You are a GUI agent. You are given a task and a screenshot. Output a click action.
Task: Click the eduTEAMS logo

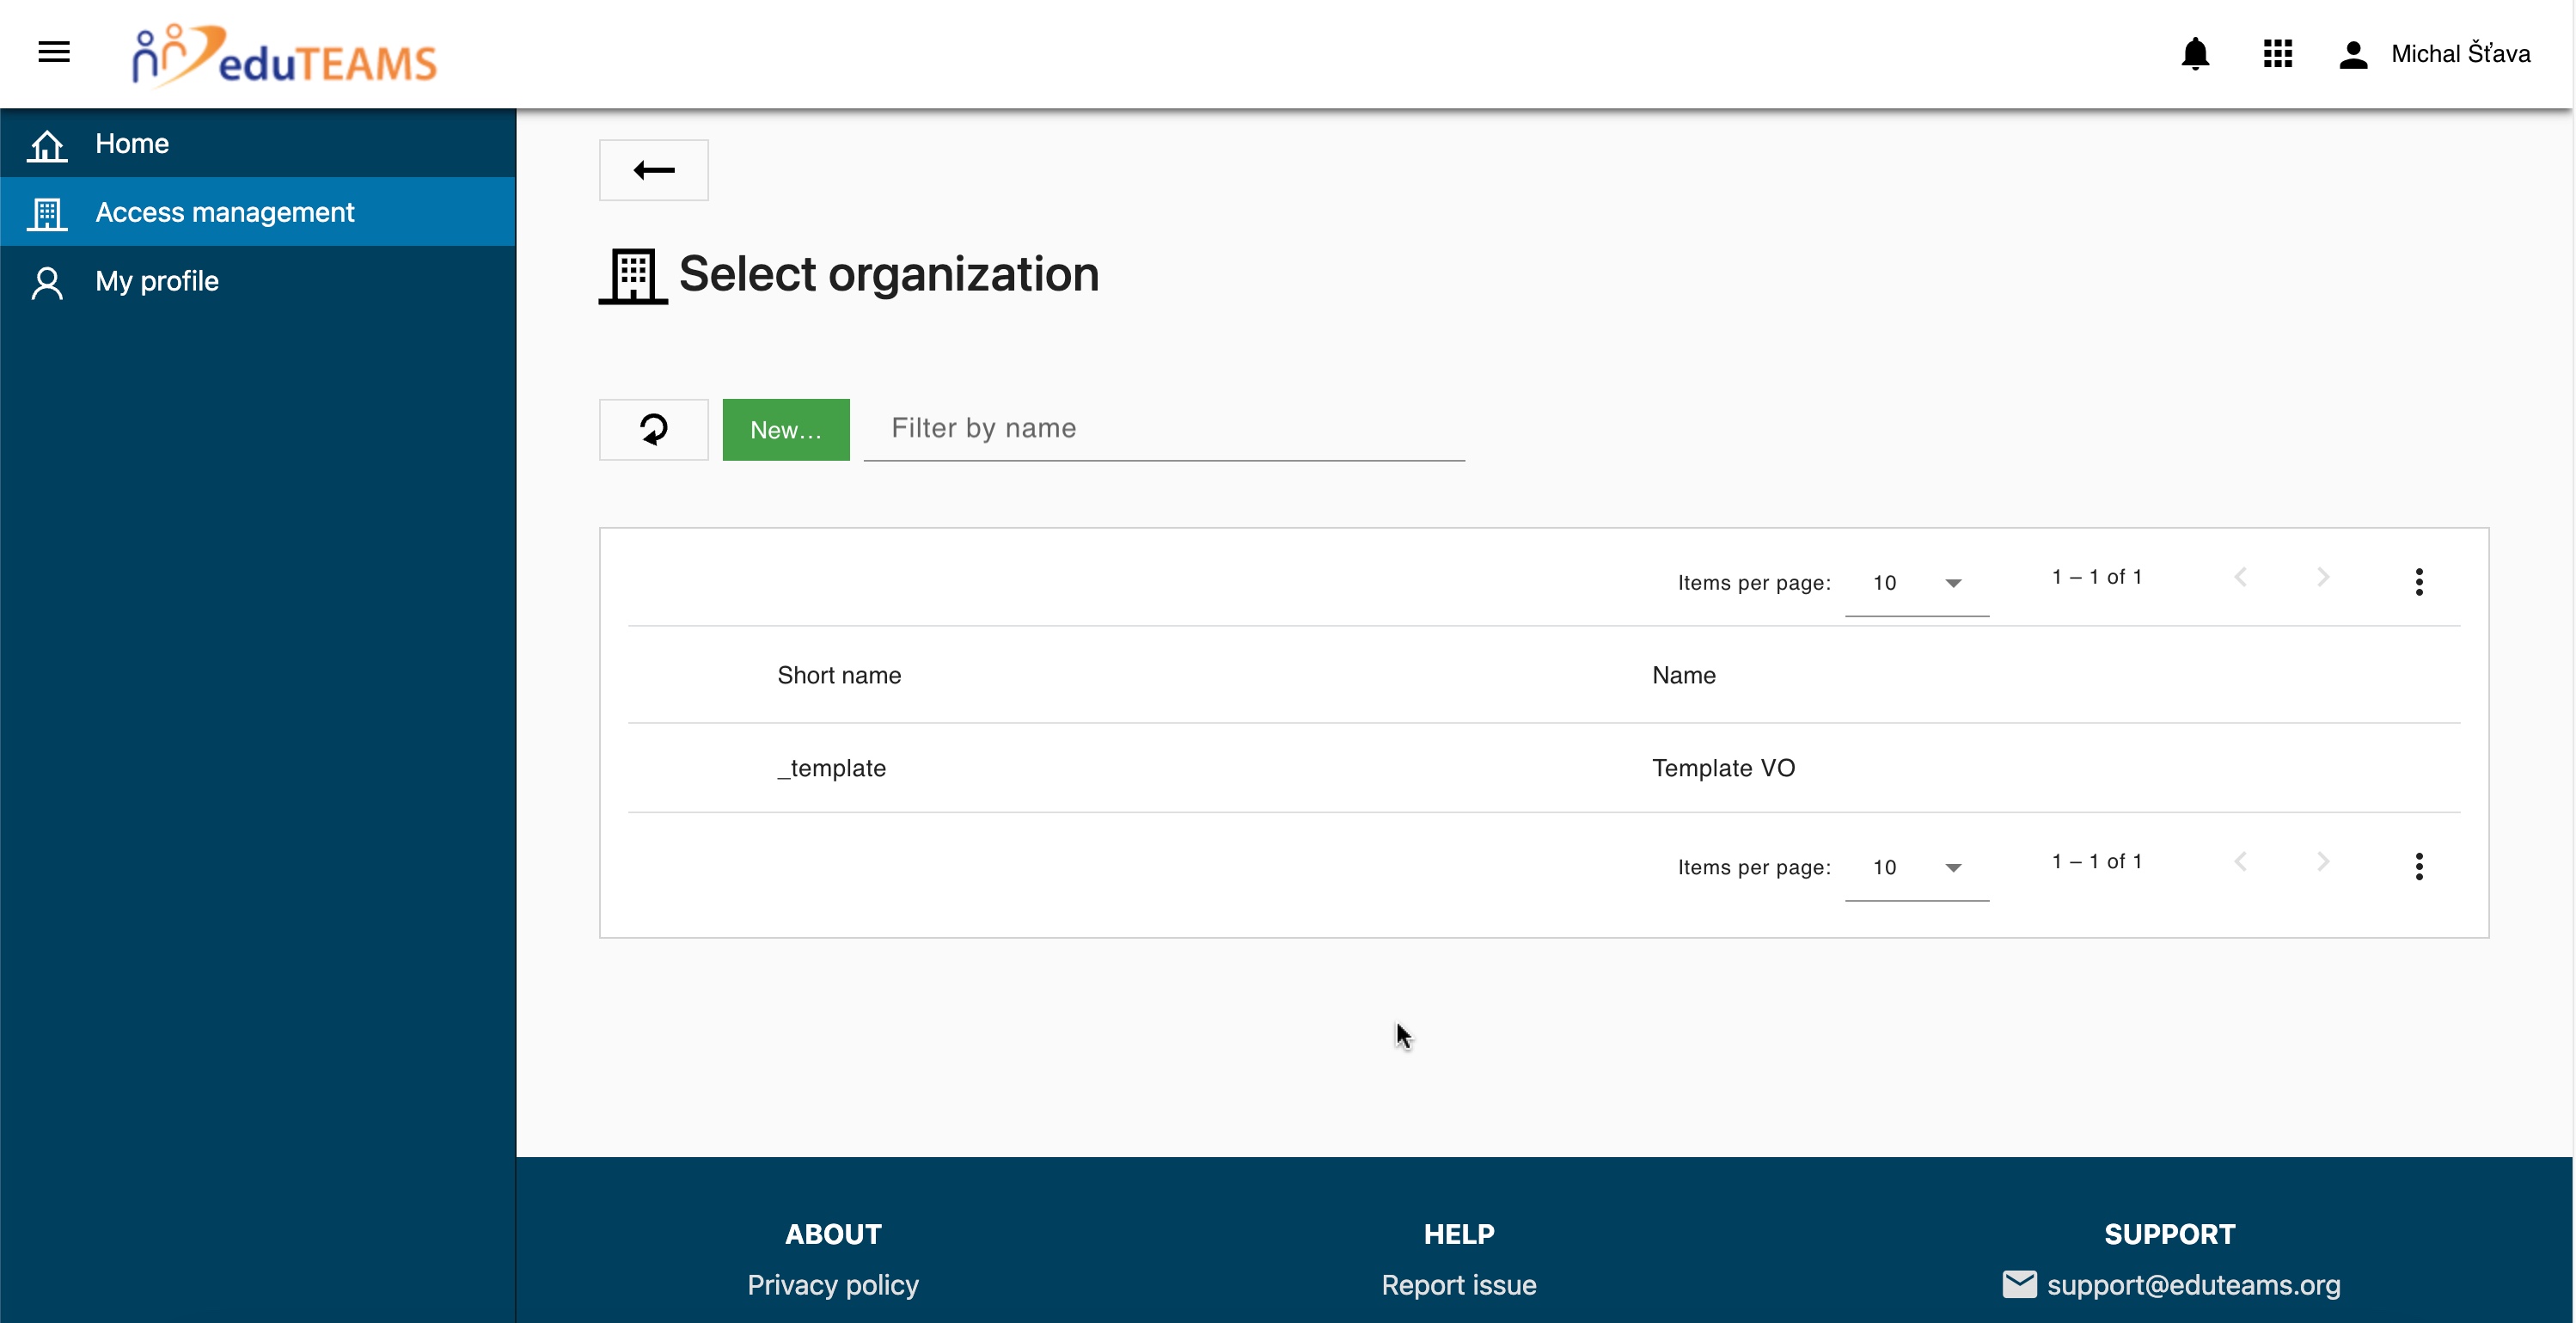tap(285, 55)
